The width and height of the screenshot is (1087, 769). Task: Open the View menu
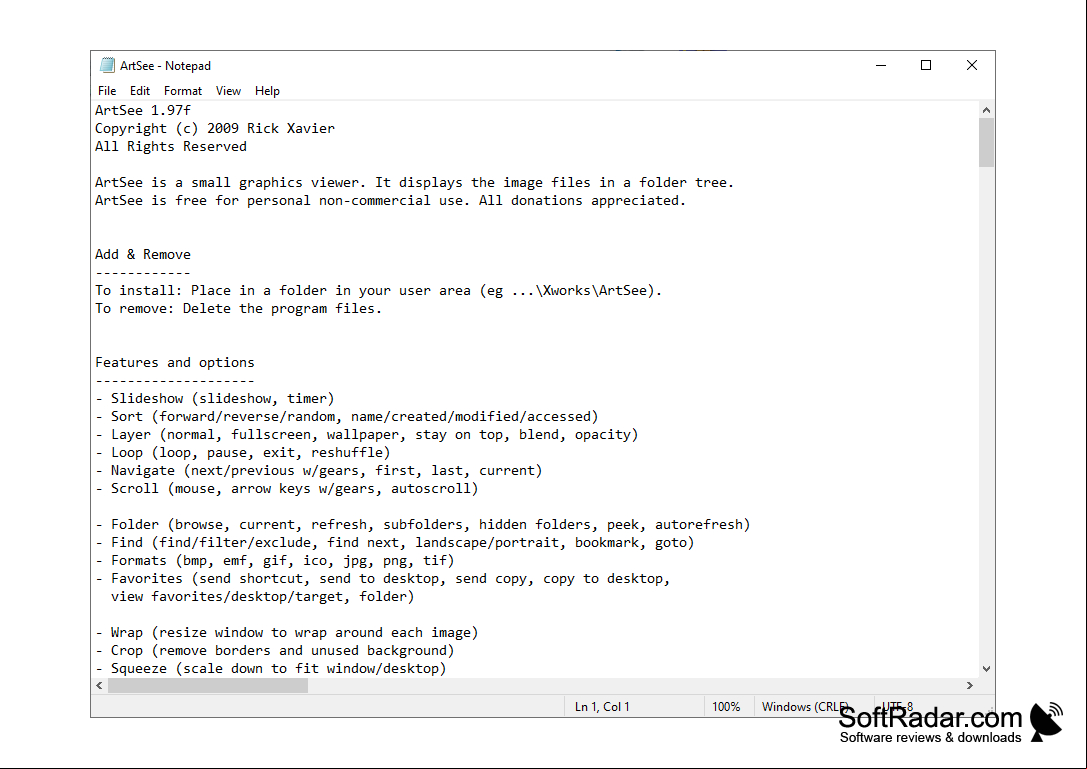(228, 91)
